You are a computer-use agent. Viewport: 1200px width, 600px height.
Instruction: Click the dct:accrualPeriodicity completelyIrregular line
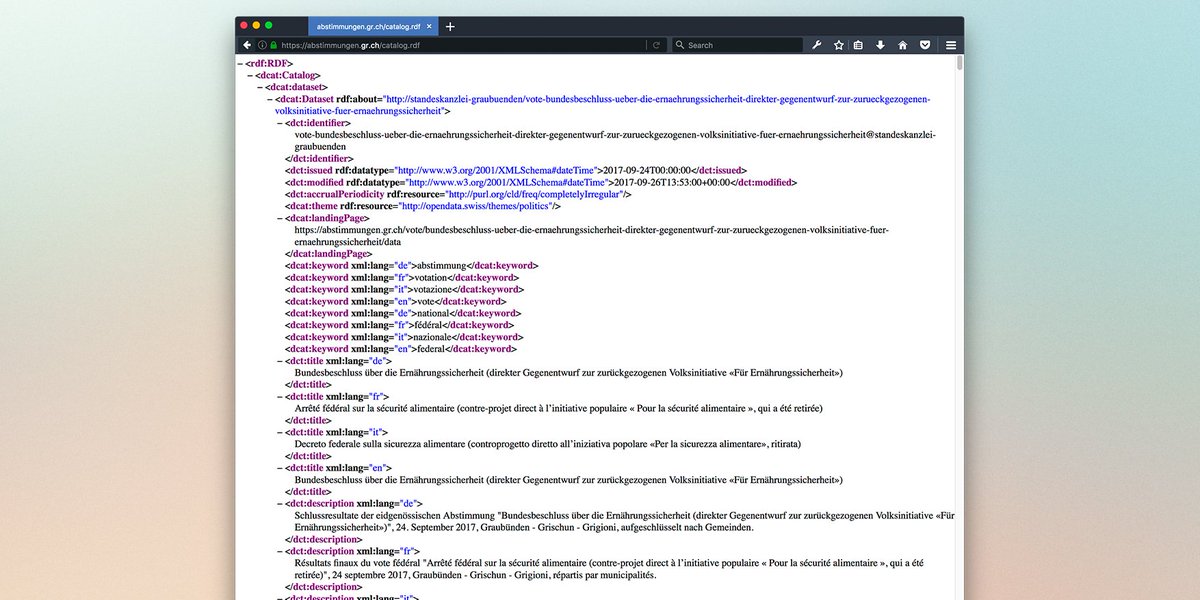pyautogui.click(x=458, y=194)
